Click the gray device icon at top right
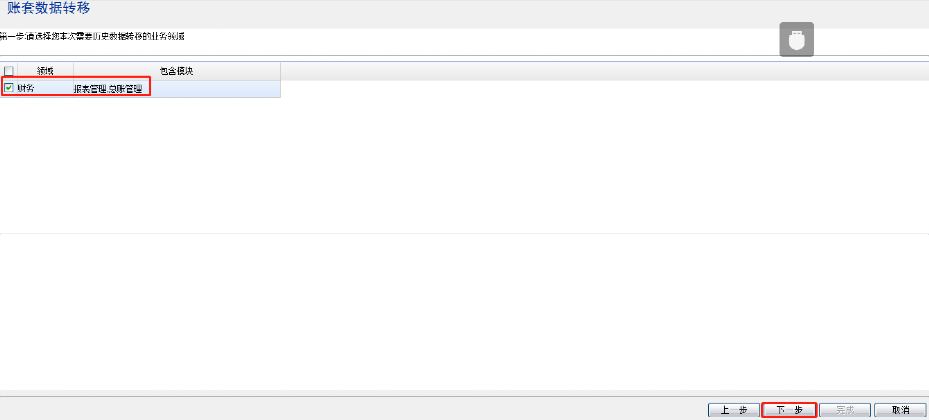The image size is (929, 420). pos(797,39)
